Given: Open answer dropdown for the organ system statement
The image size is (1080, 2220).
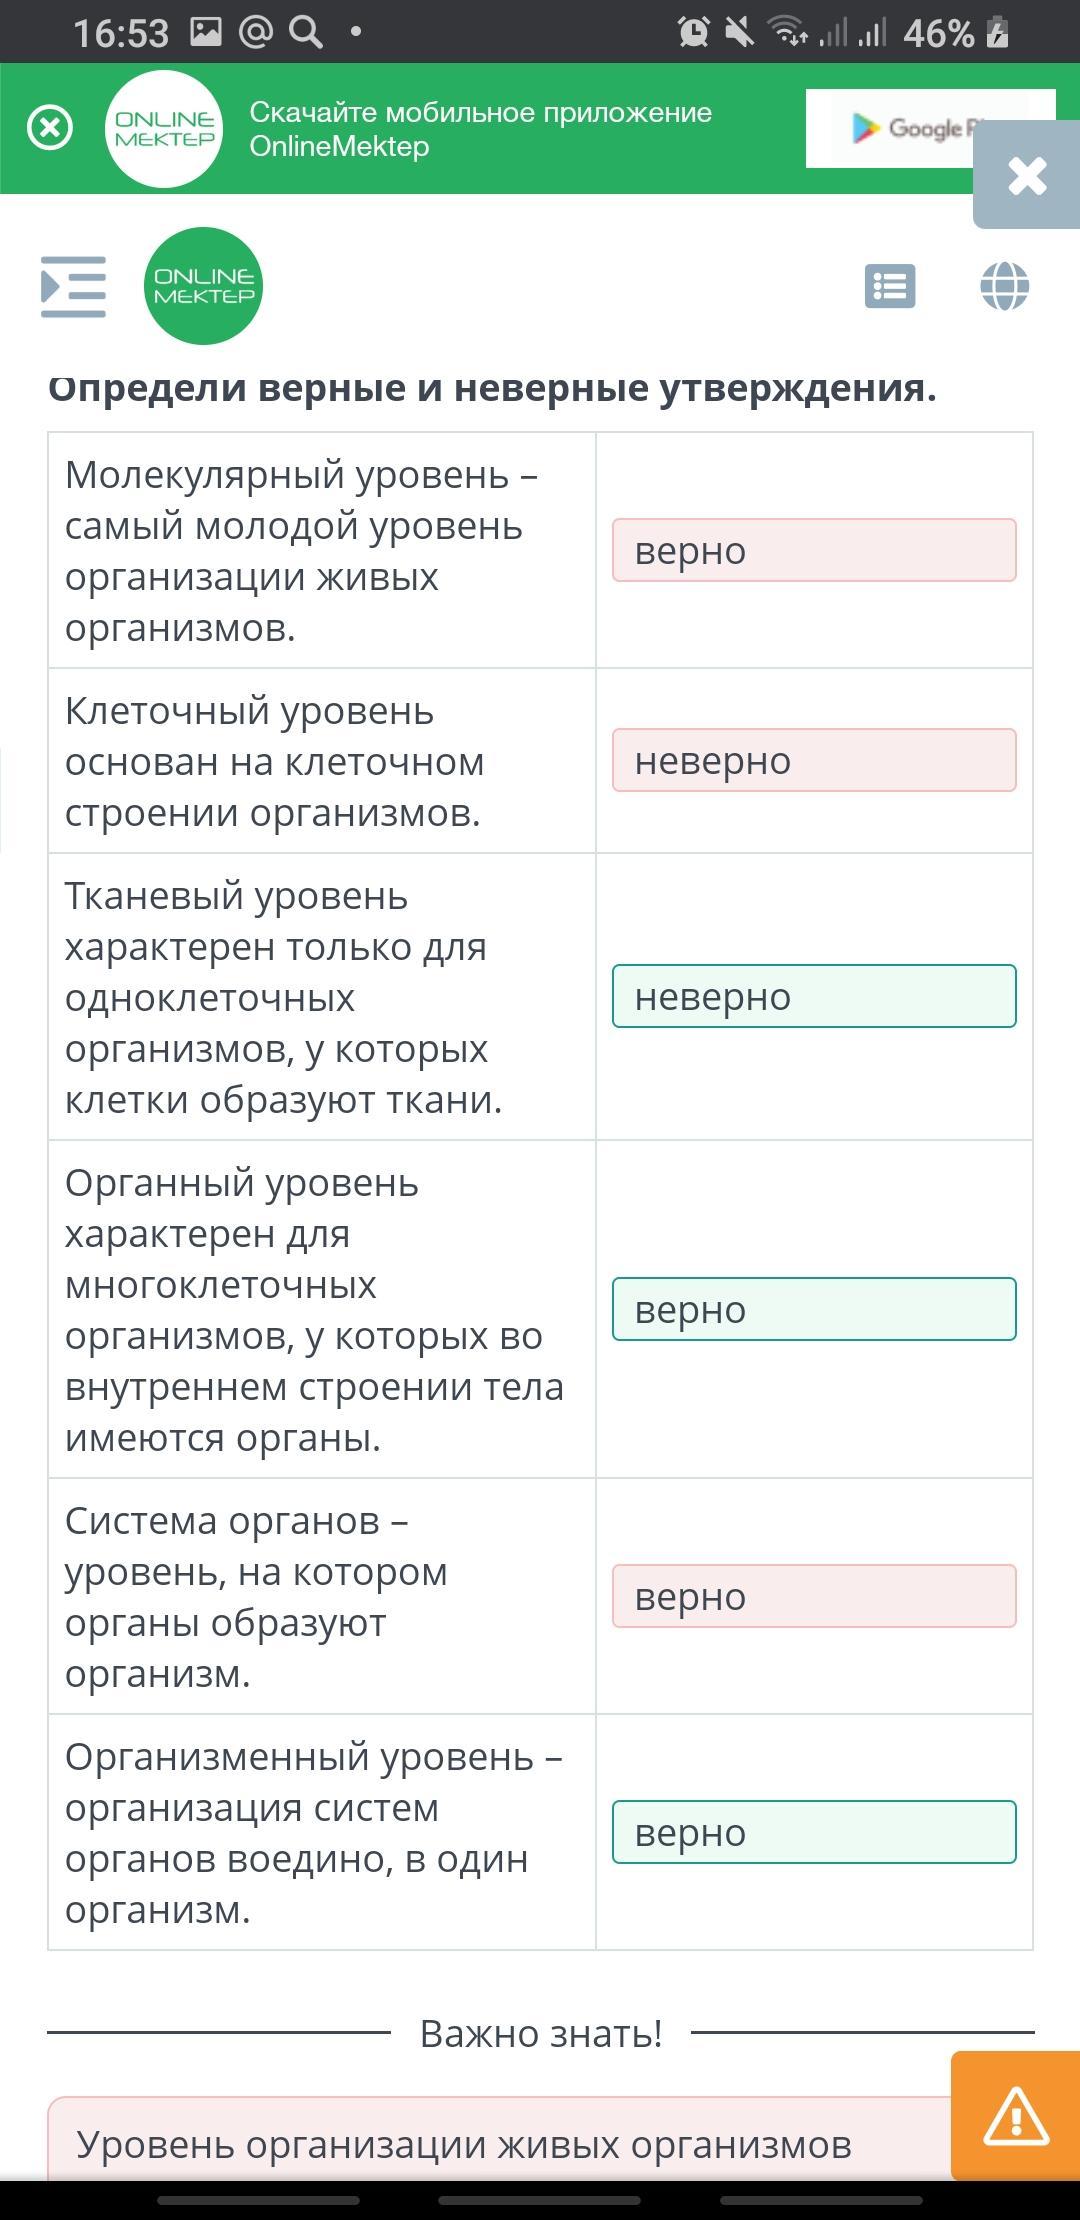Looking at the screenshot, I should pyautogui.click(x=814, y=1596).
